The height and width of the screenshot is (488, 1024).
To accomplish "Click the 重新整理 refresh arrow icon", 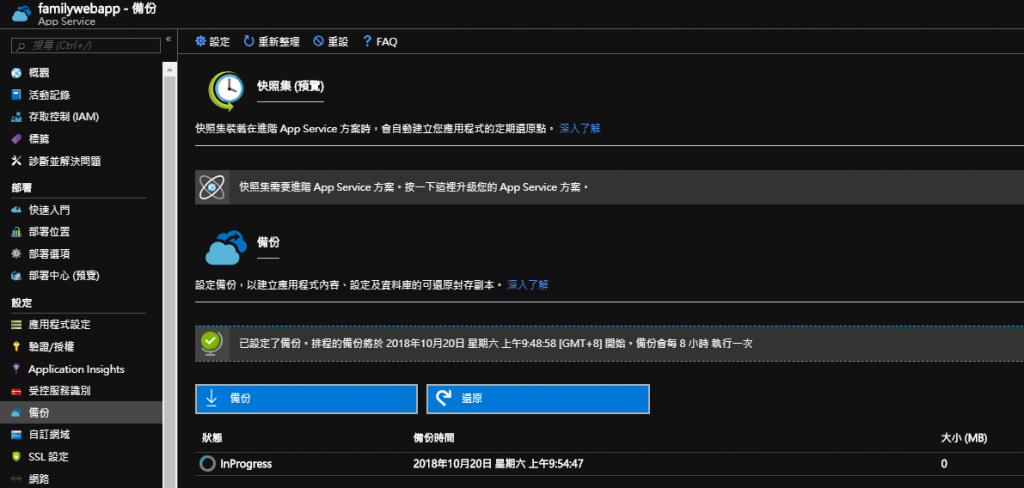I will click(249, 41).
